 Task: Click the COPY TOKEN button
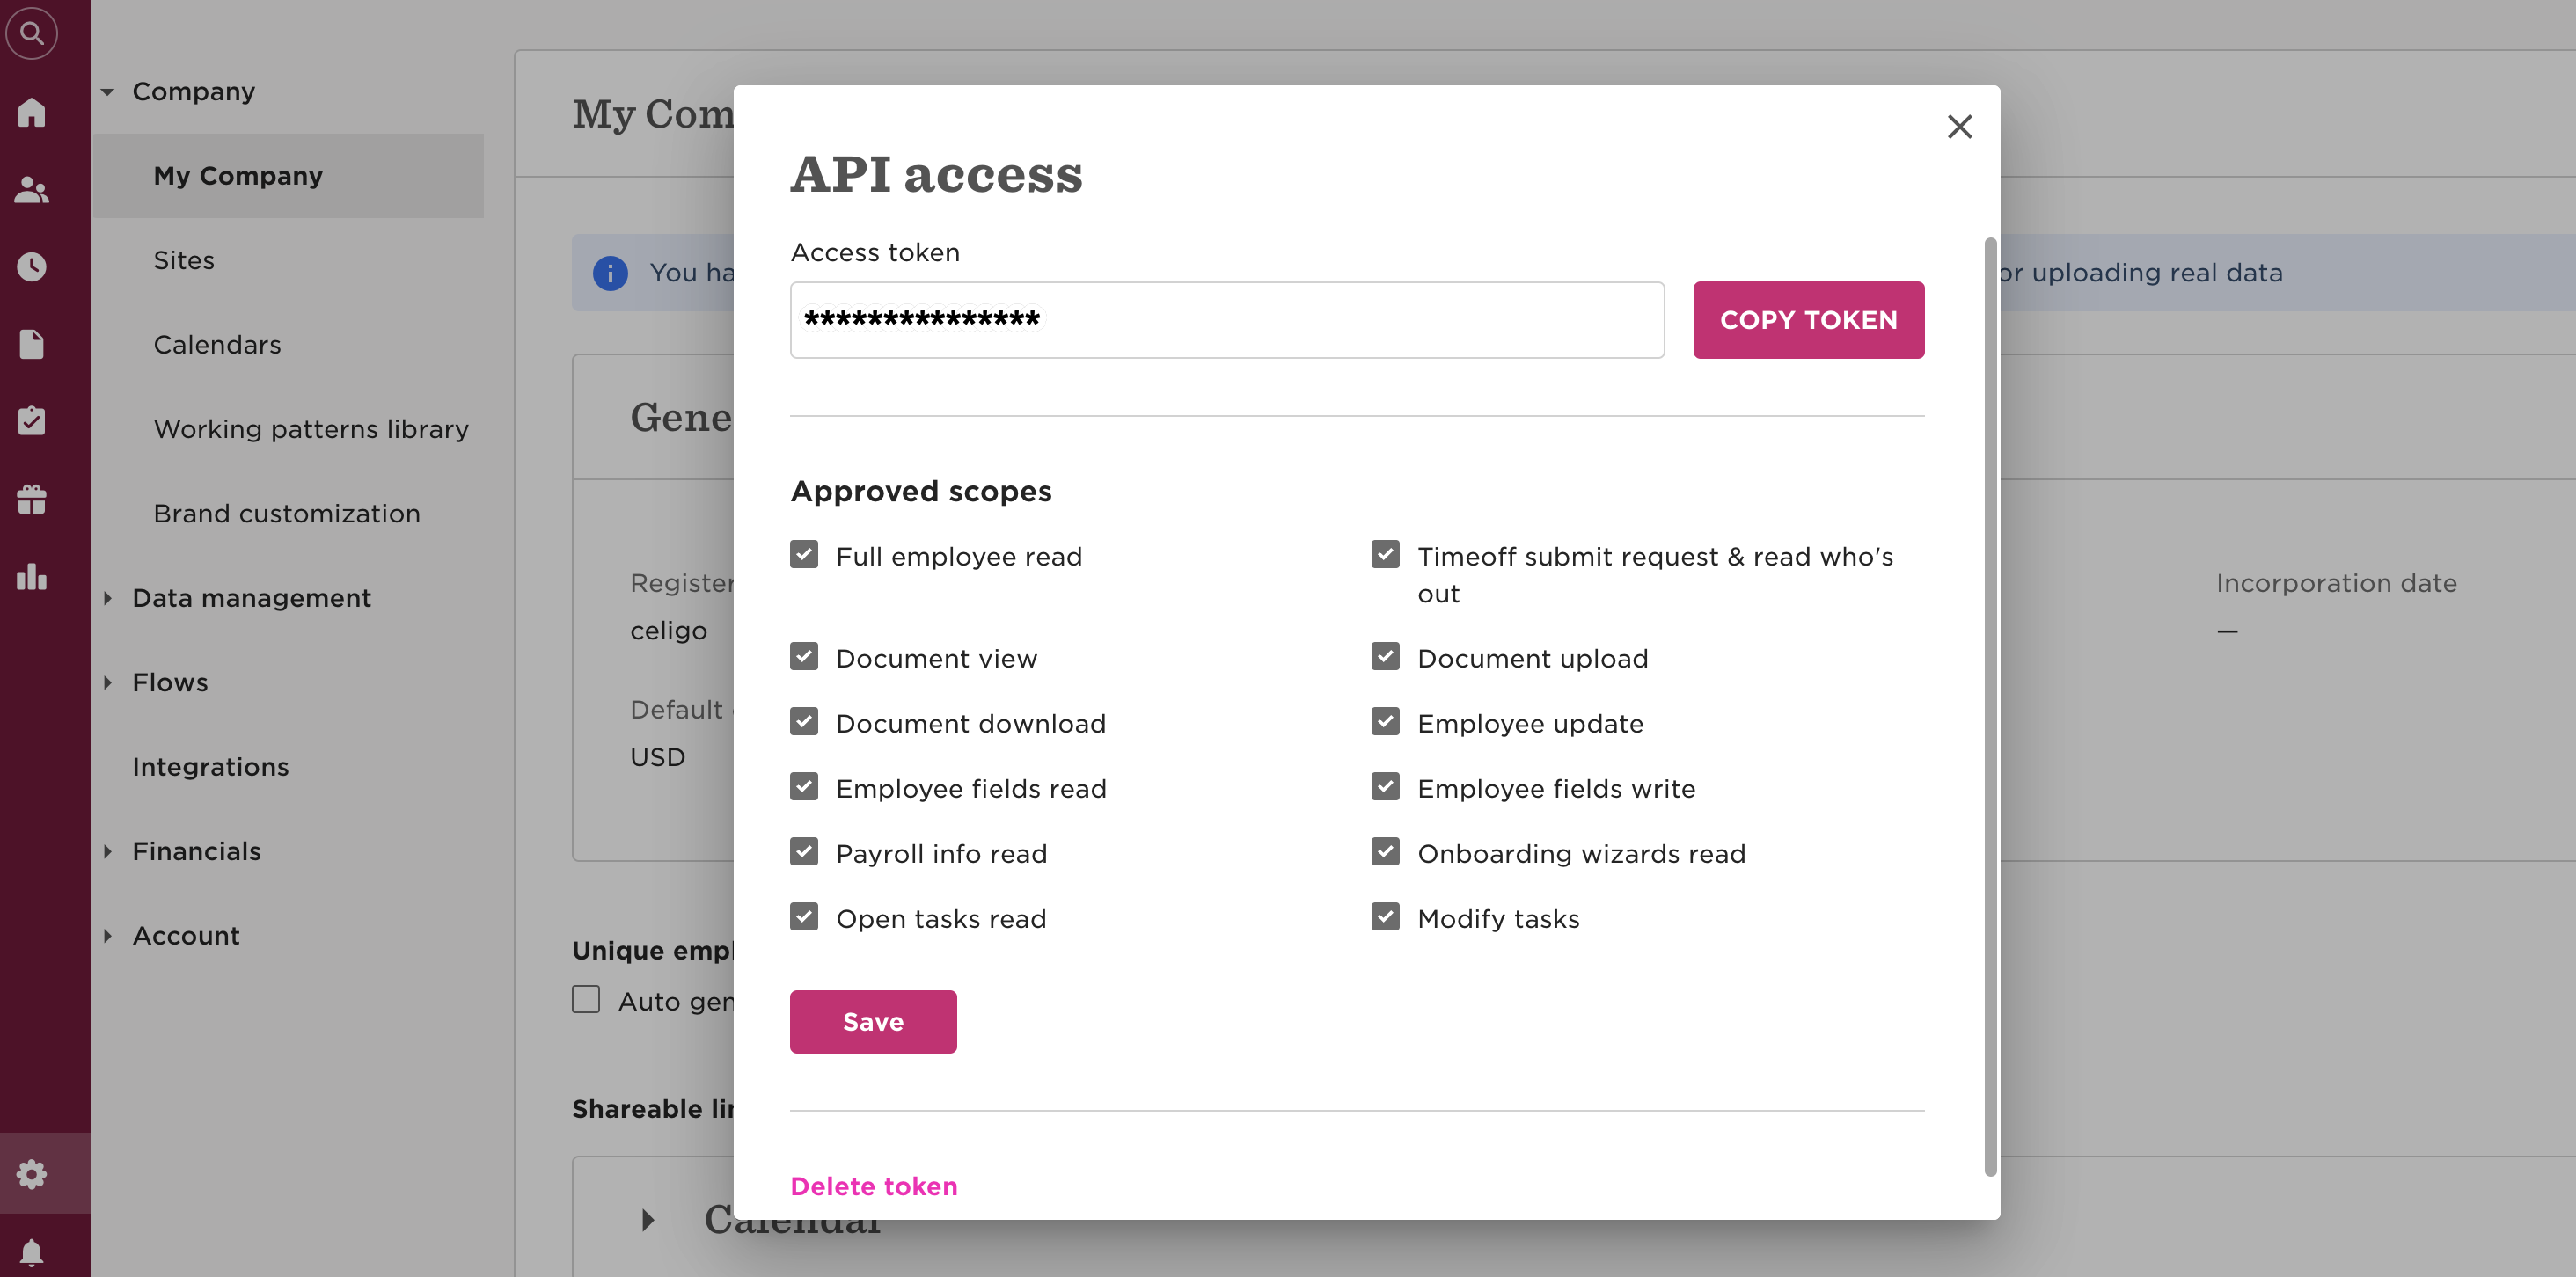tap(1808, 320)
